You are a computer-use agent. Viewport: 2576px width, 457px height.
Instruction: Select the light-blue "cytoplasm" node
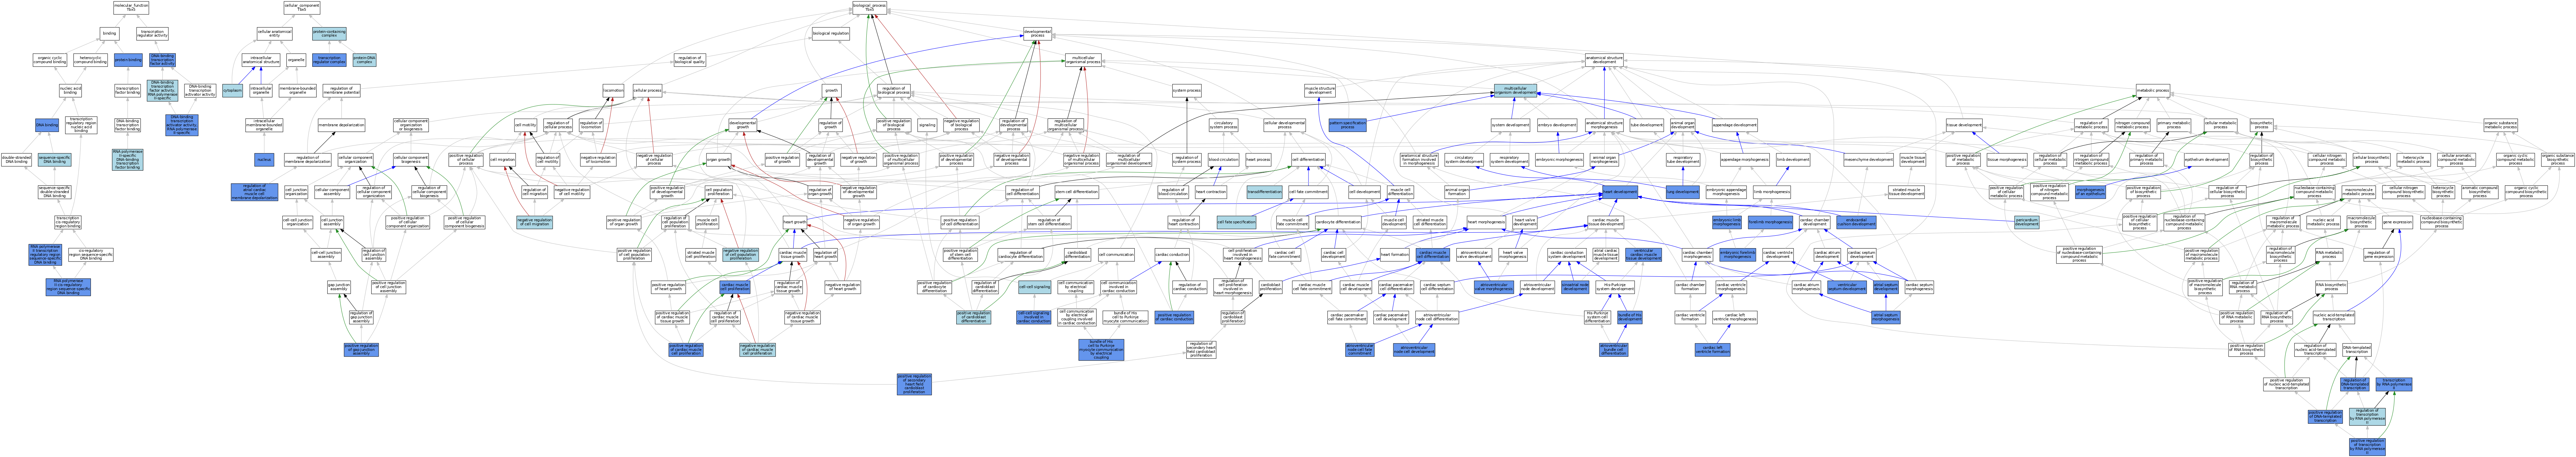click(x=233, y=91)
